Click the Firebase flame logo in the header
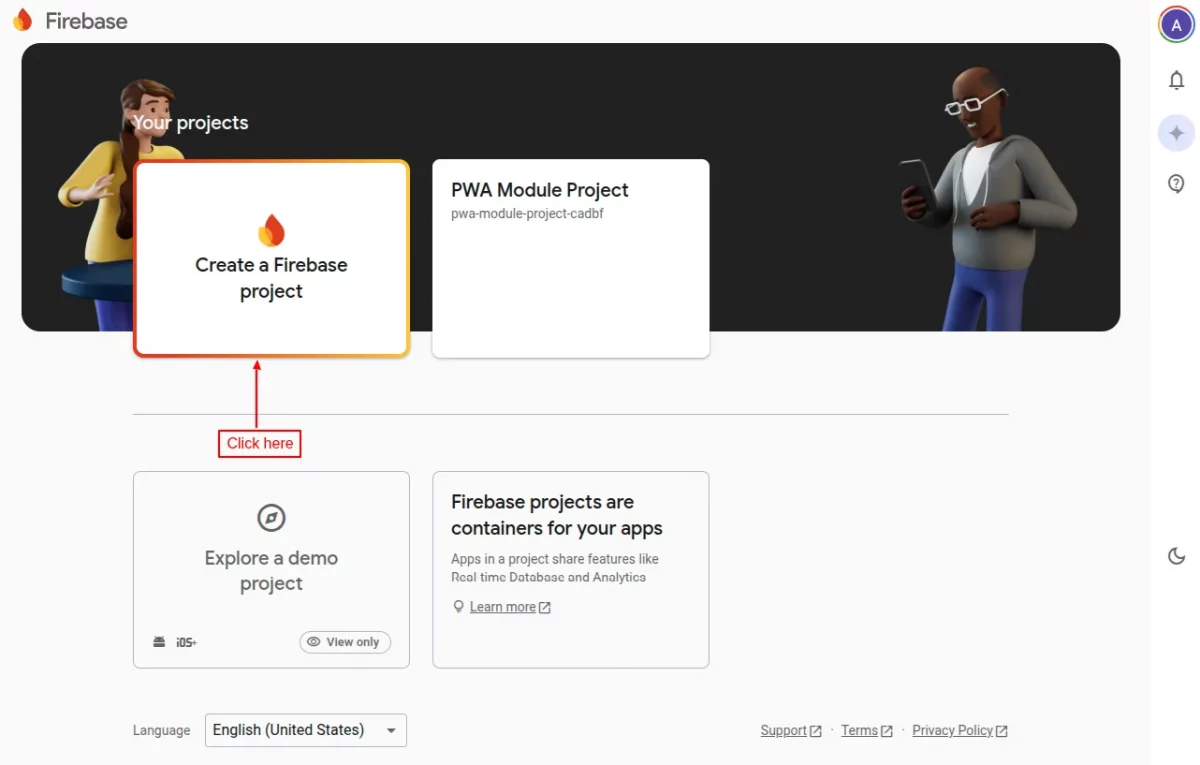Image resolution: width=1200 pixels, height=765 pixels. [x=22, y=20]
